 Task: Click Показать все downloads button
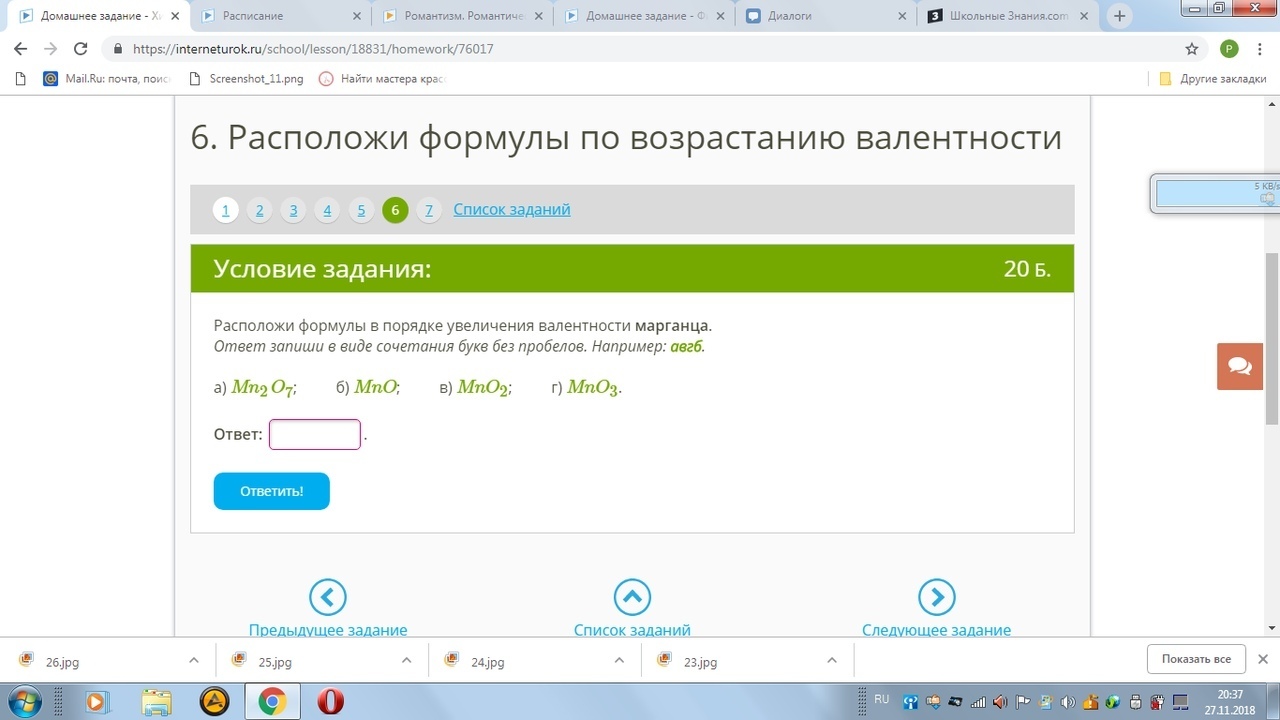[1196, 659]
